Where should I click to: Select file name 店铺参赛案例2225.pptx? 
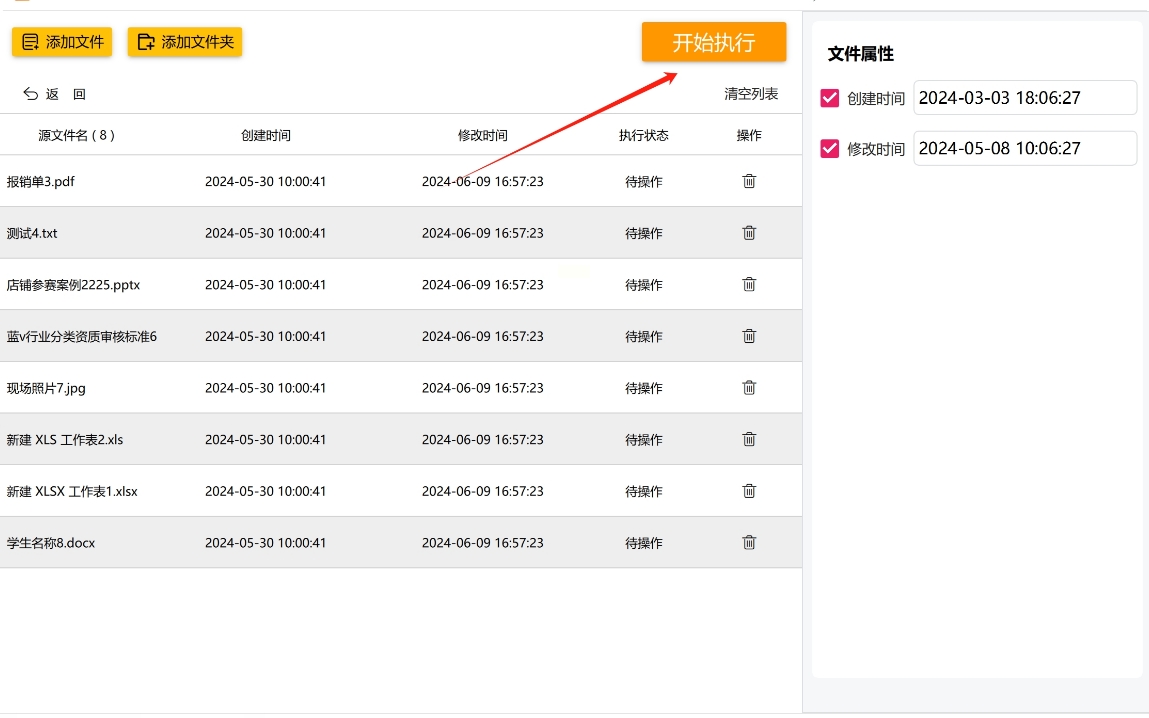pos(73,285)
